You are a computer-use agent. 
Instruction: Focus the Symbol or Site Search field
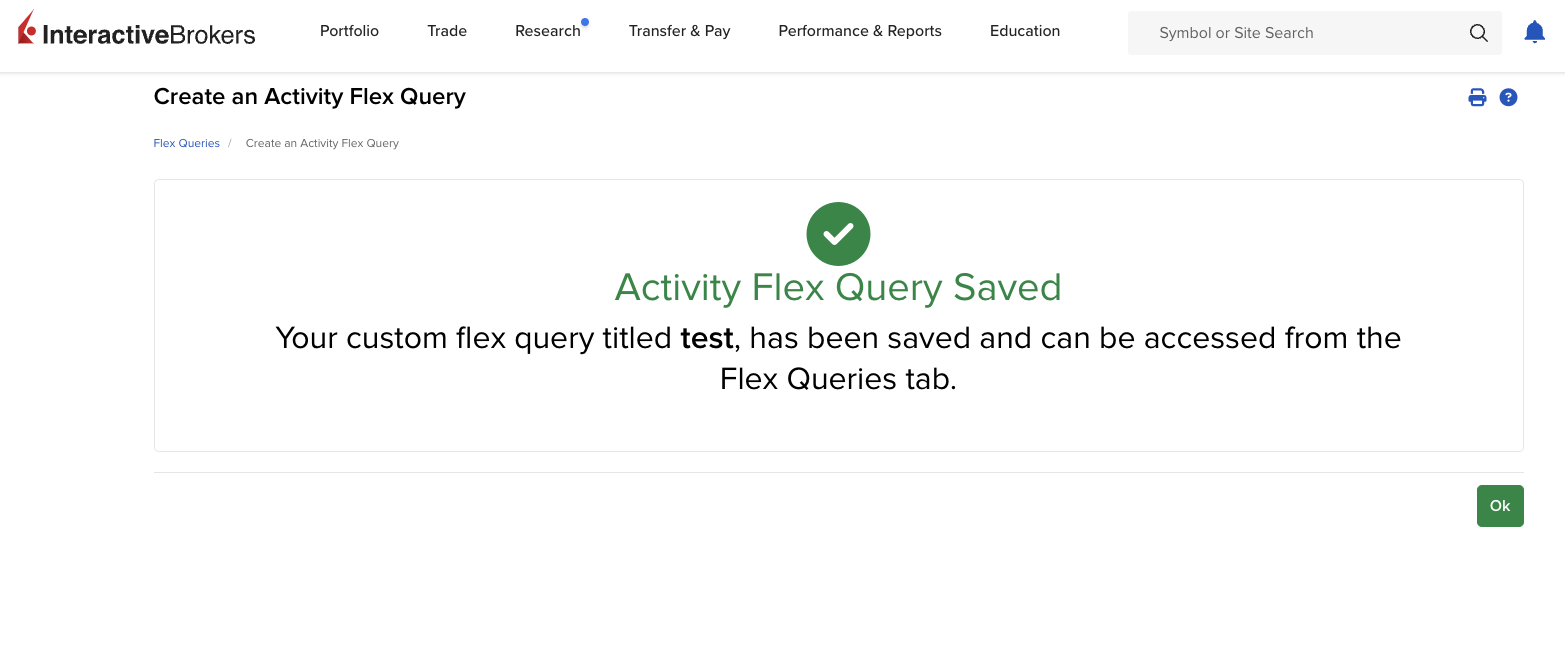click(x=1300, y=33)
